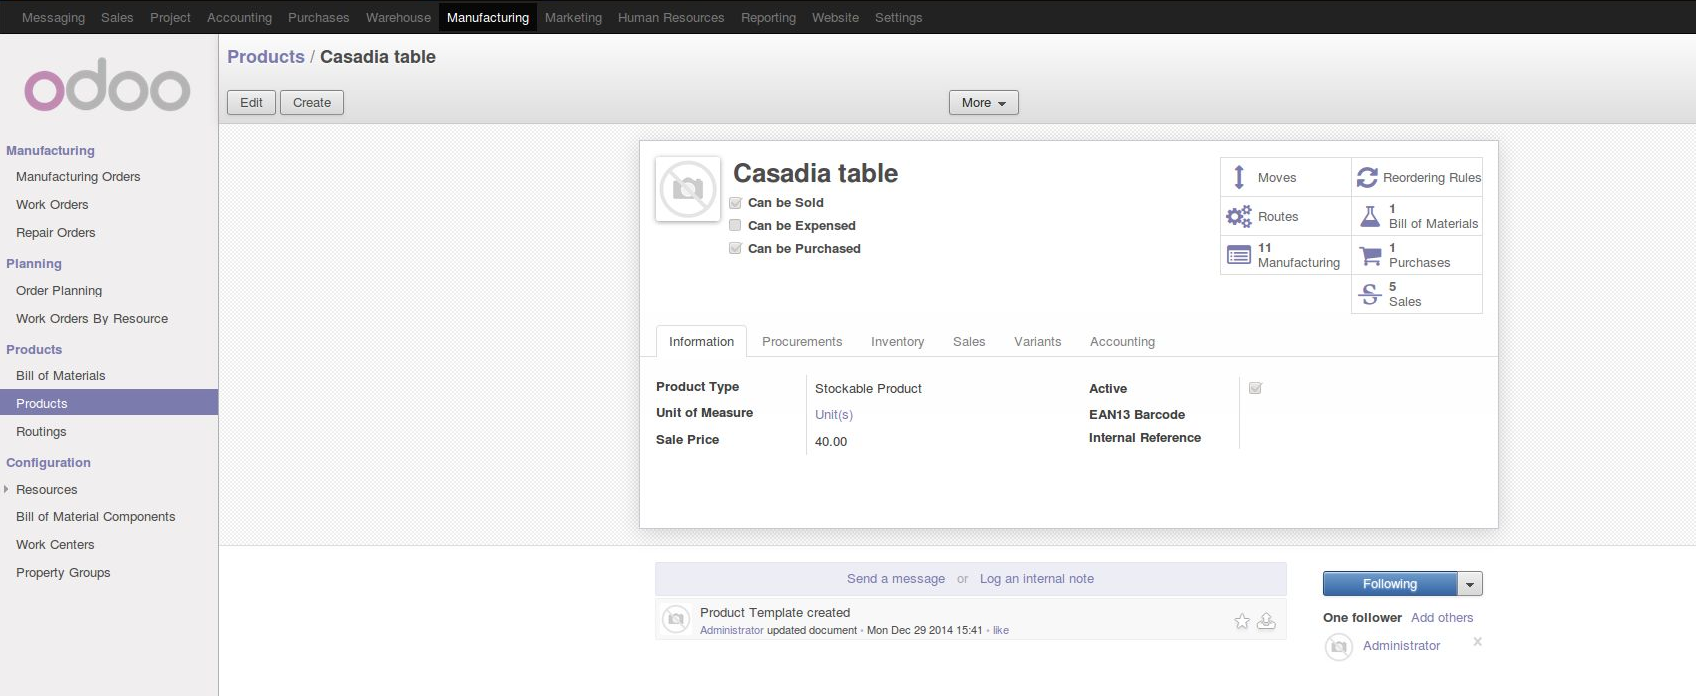Open the Sales top menu

(x=117, y=18)
